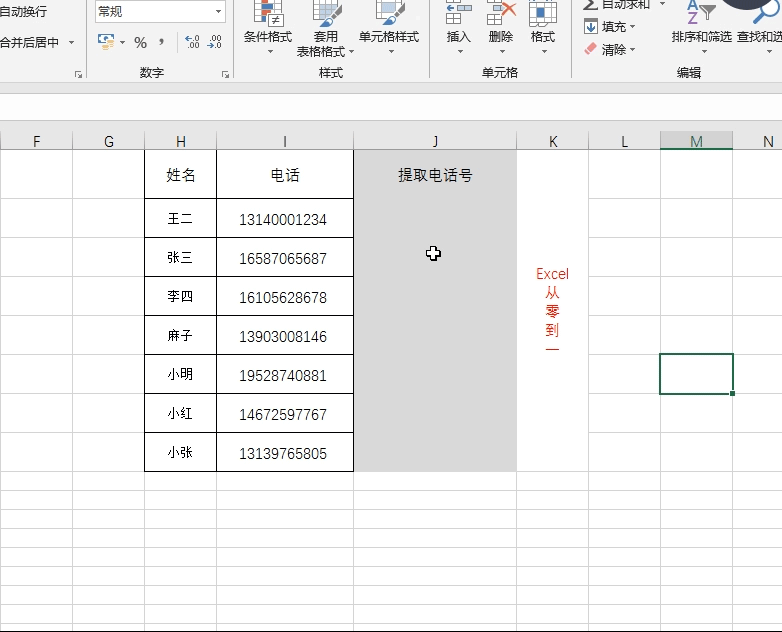Click the 提取电话号 header cell
The width and height of the screenshot is (782, 632).
point(435,175)
